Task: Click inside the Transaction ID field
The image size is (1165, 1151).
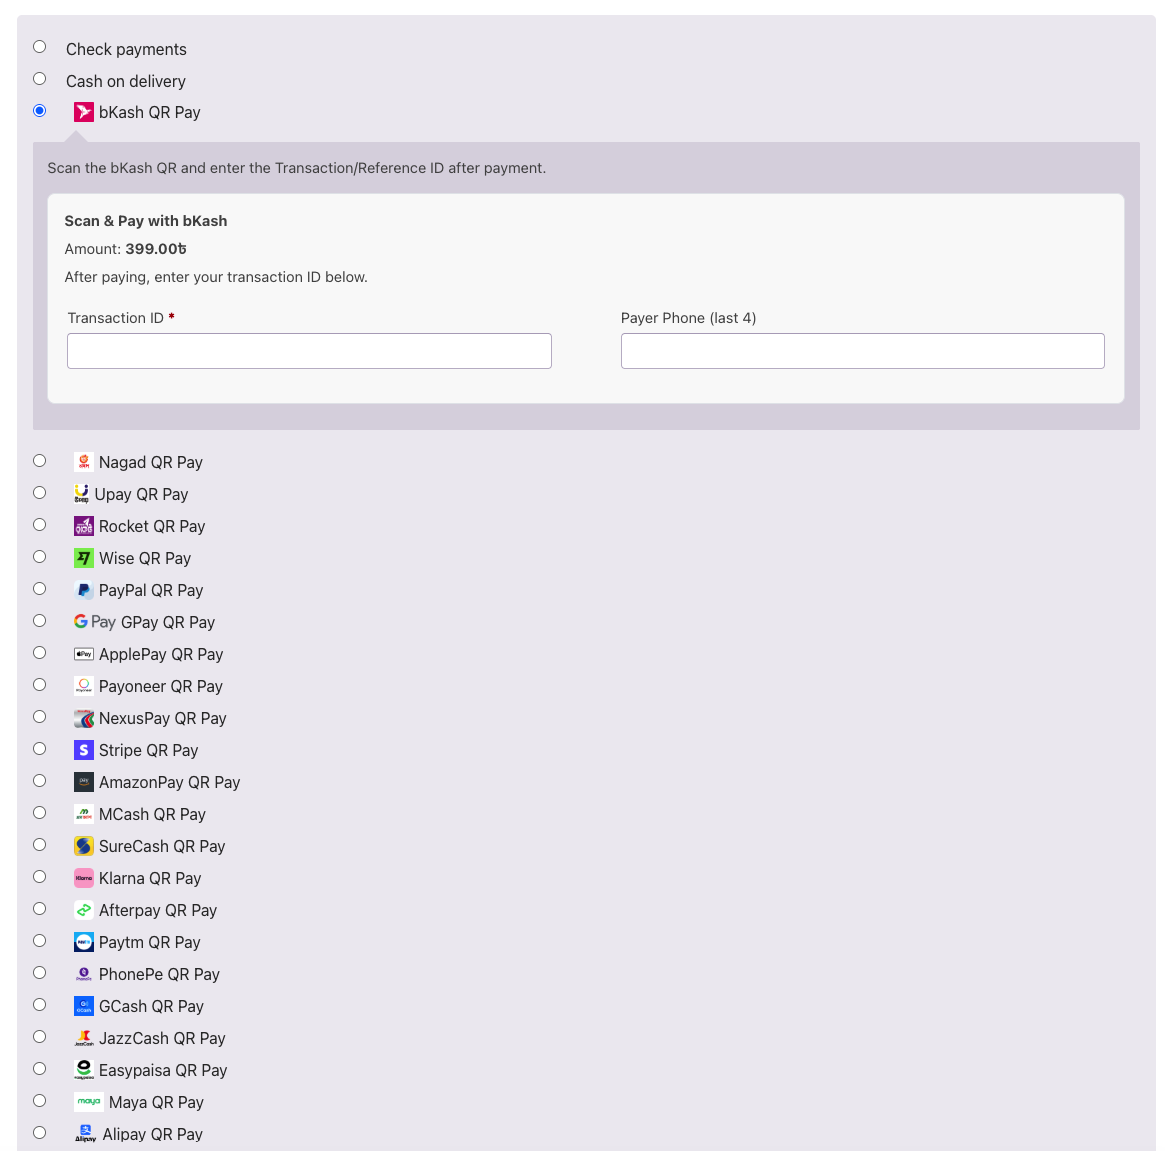Action: (308, 351)
